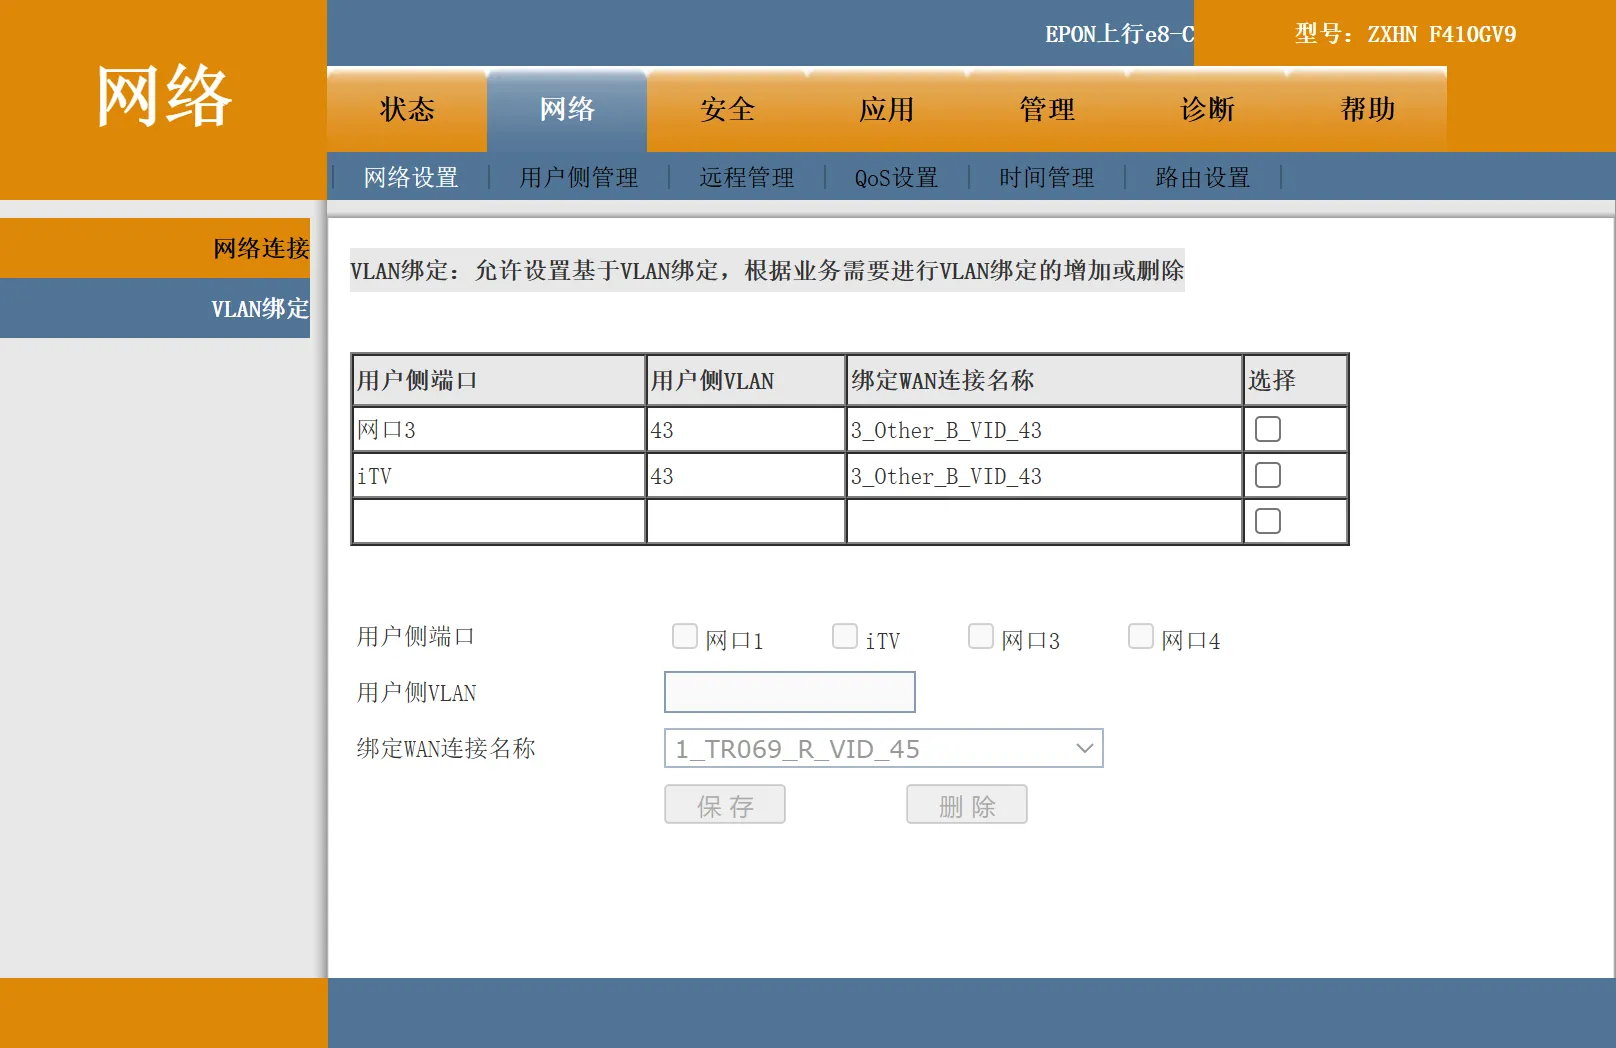This screenshot has width=1616, height=1048.
Task: Select the checkbox for the 网口3 VLAN row
Action: 1267,427
